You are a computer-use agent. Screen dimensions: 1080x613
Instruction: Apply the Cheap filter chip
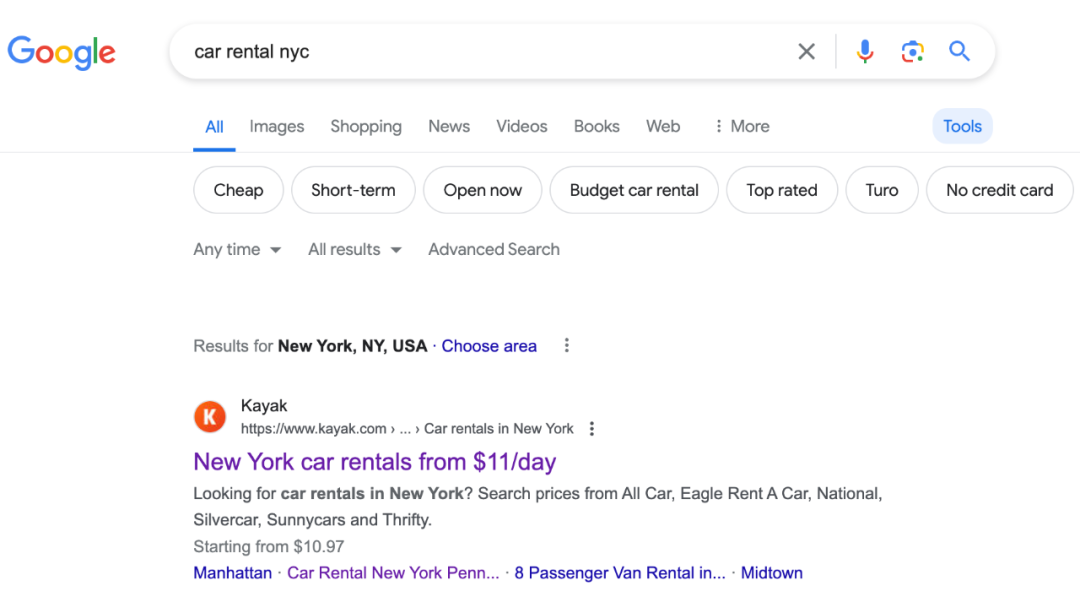[238, 190]
